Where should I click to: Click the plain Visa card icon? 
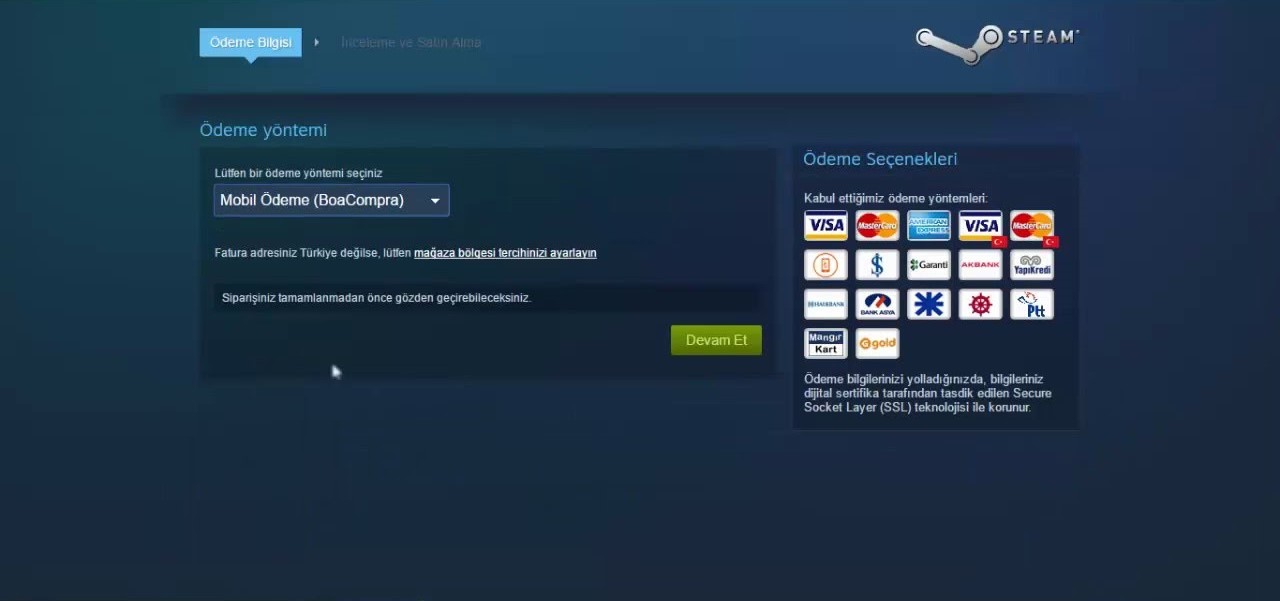[x=826, y=226]
